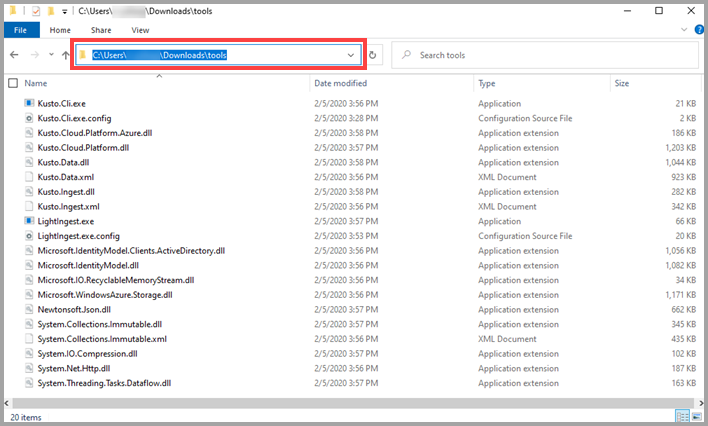The height and width of the screenshot is (426, 708).
Task: Sort by the Name column header
Action: click(36, 83)
